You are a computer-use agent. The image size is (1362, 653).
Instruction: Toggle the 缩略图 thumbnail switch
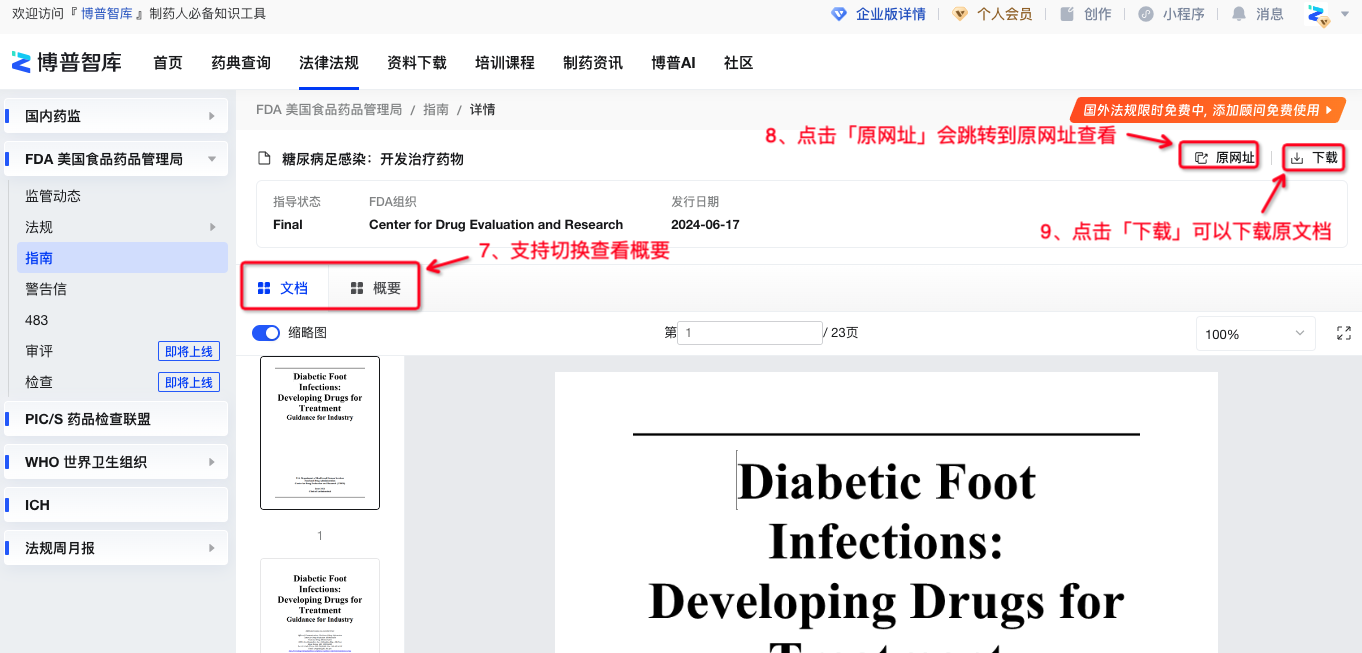(266, 333)
